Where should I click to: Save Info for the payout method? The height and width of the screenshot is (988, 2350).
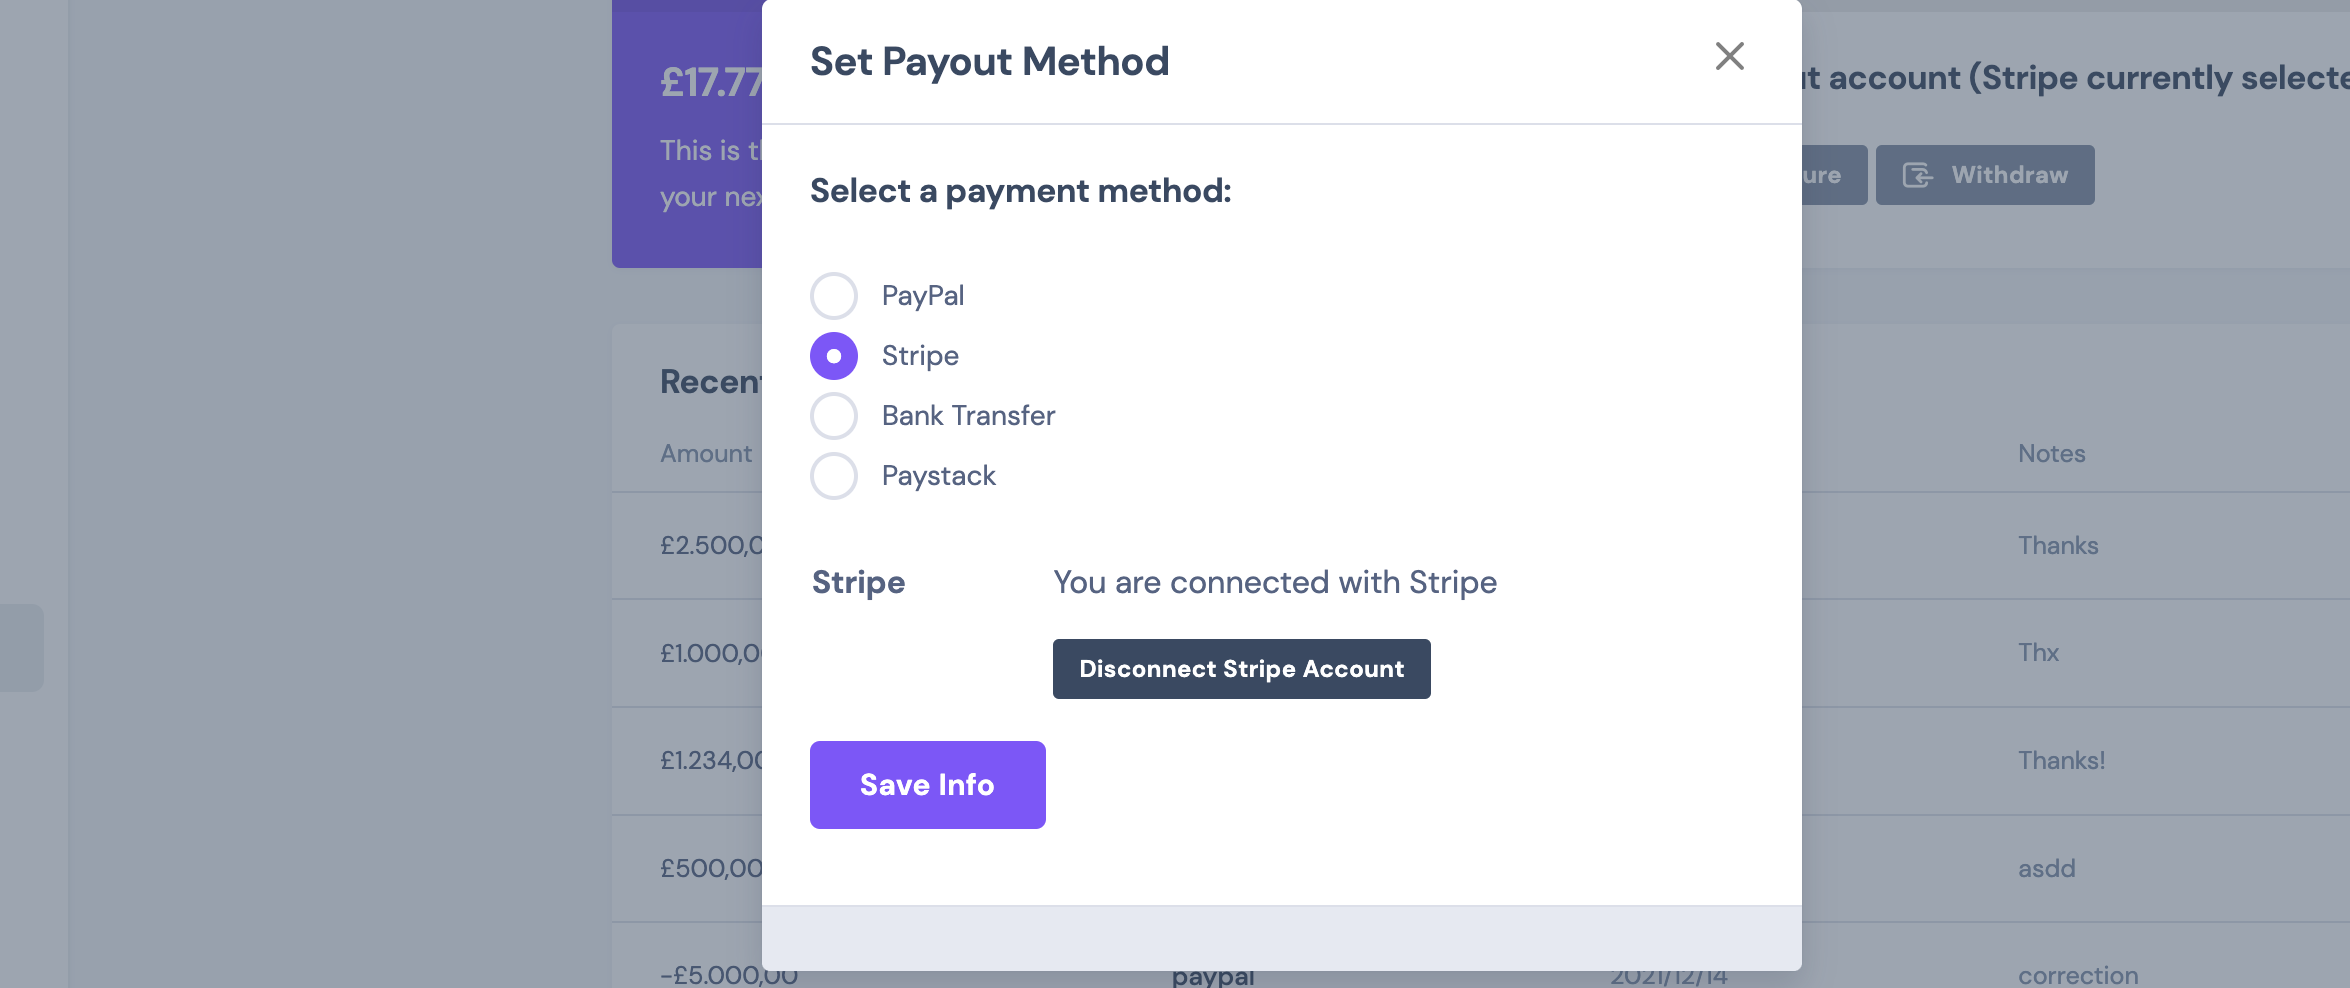pos(927,785)
